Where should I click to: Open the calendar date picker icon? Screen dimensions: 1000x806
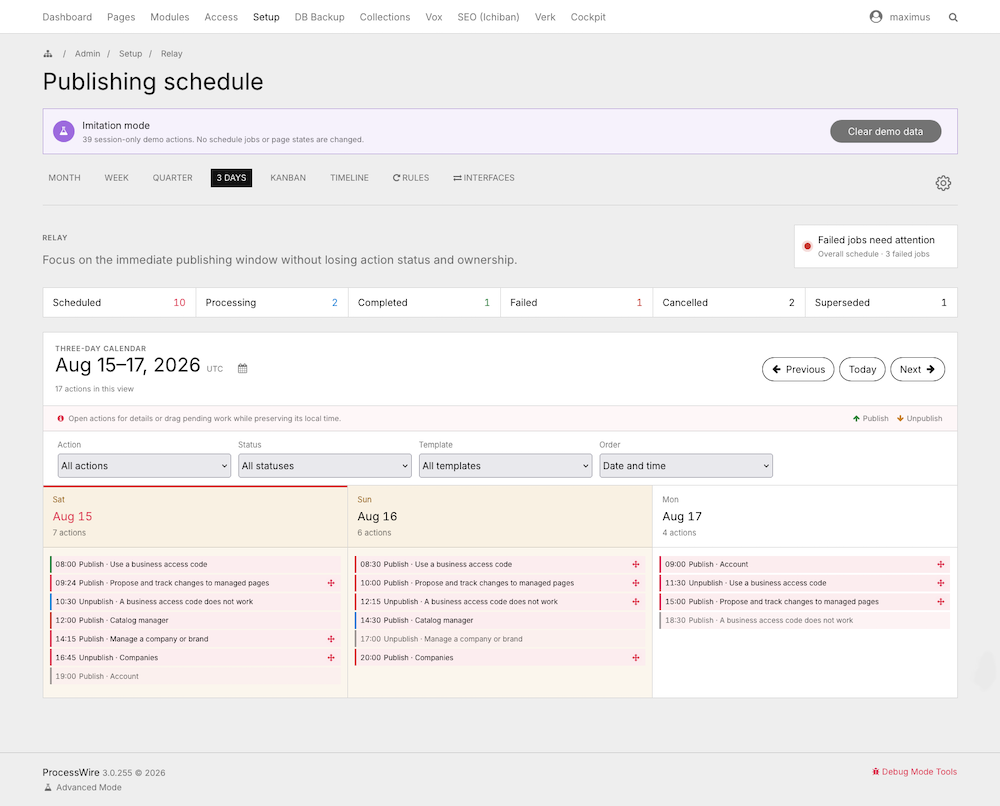coord(242,369)
